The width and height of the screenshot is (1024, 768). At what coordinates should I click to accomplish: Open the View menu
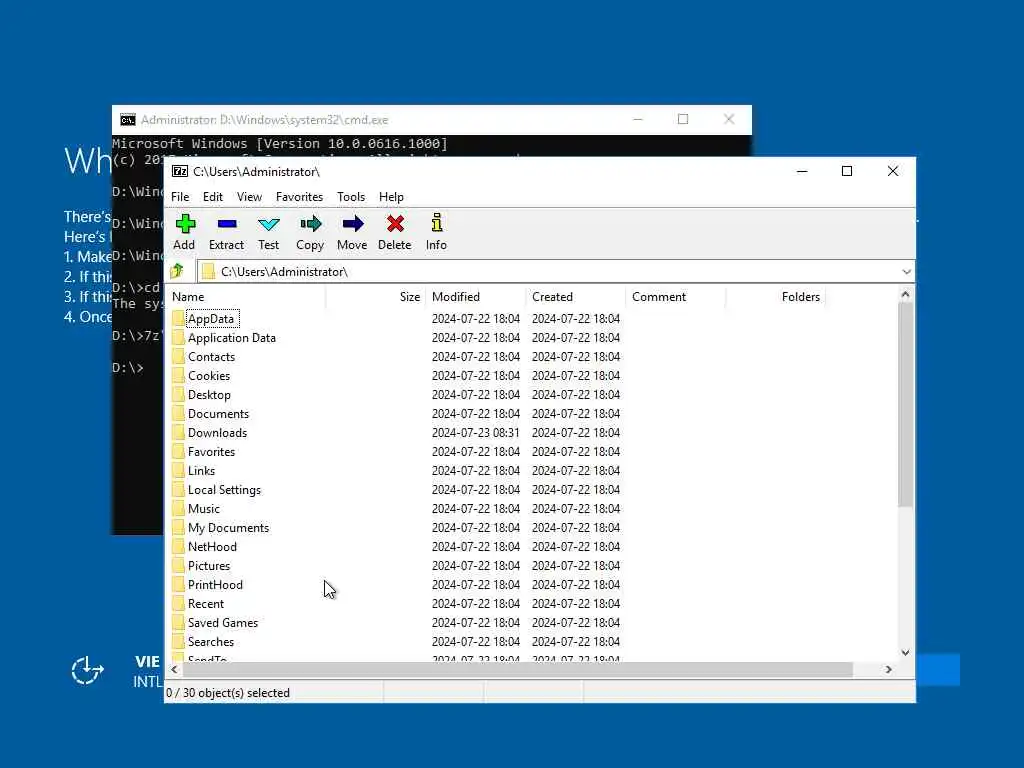tap(249, 197)
